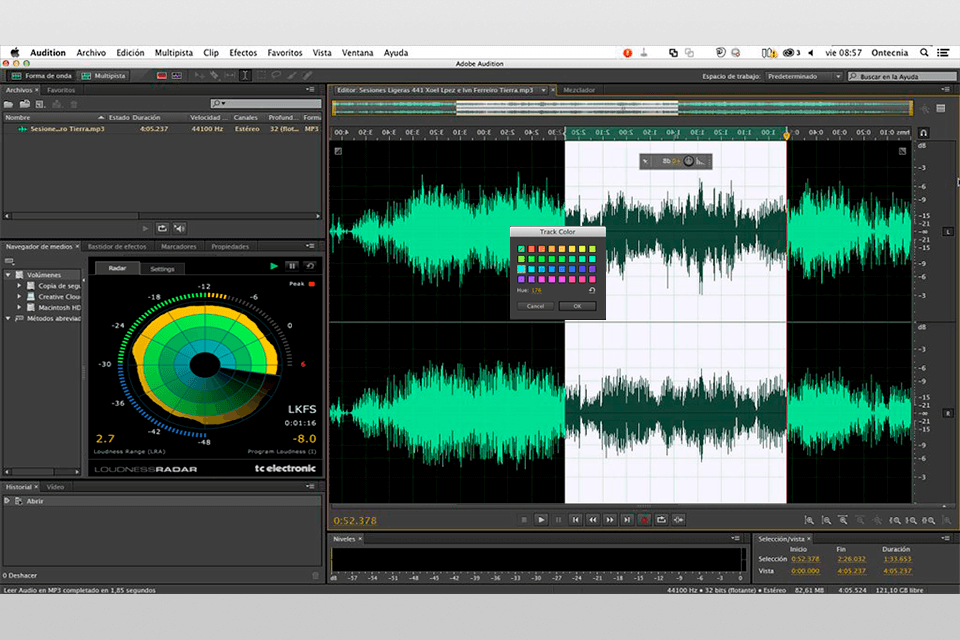Image resolution: width=960 pixels, height=640 pixels.
Task: Click the Spectral Frequency Display icon in toolbar
Action: tap(161, 76)
